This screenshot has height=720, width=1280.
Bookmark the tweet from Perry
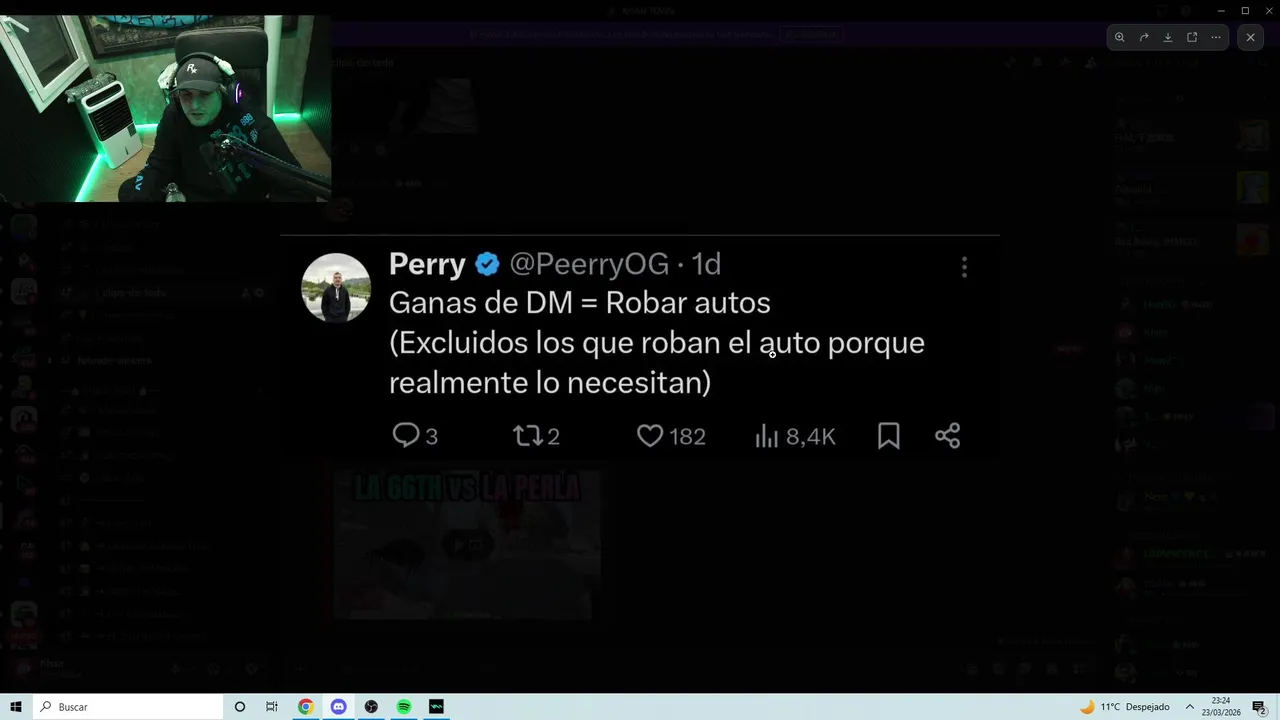(888, 436)
